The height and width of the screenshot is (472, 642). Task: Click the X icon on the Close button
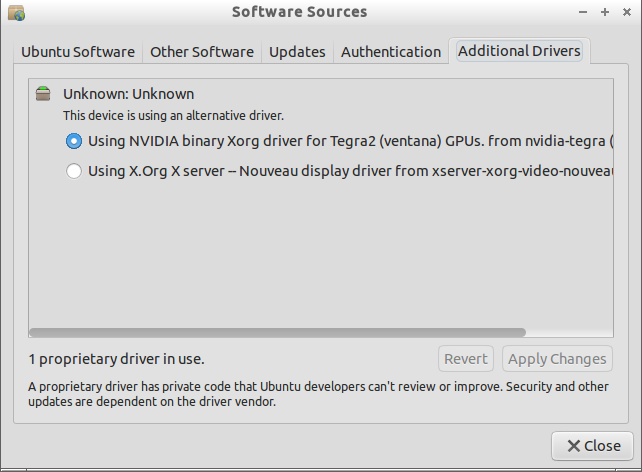[x=574, y=446]
